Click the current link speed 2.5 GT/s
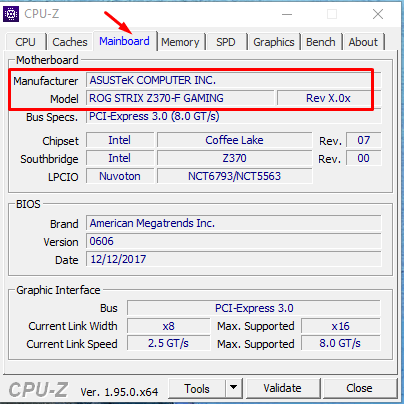The image size is (404, 404). [x=169, y=343]
